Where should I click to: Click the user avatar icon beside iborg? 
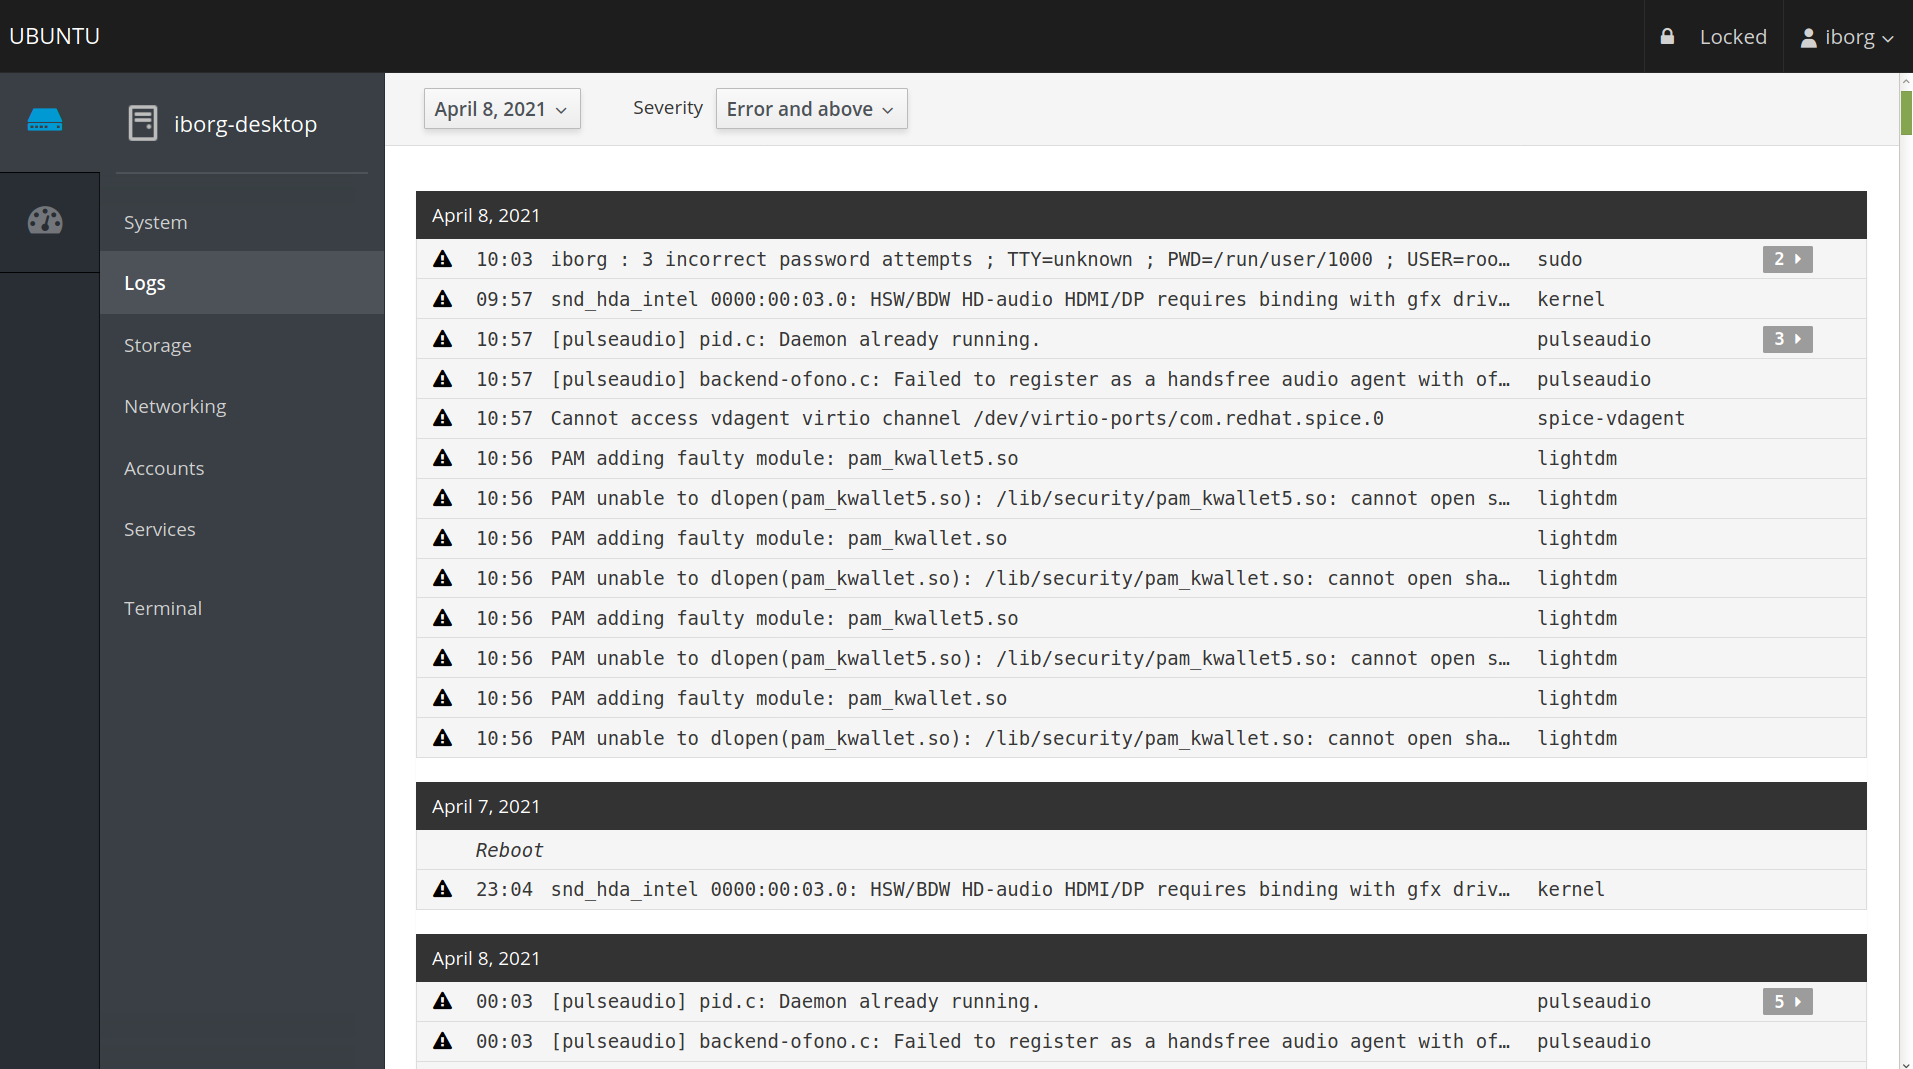pyautogui.click(x=1808, y=37)
